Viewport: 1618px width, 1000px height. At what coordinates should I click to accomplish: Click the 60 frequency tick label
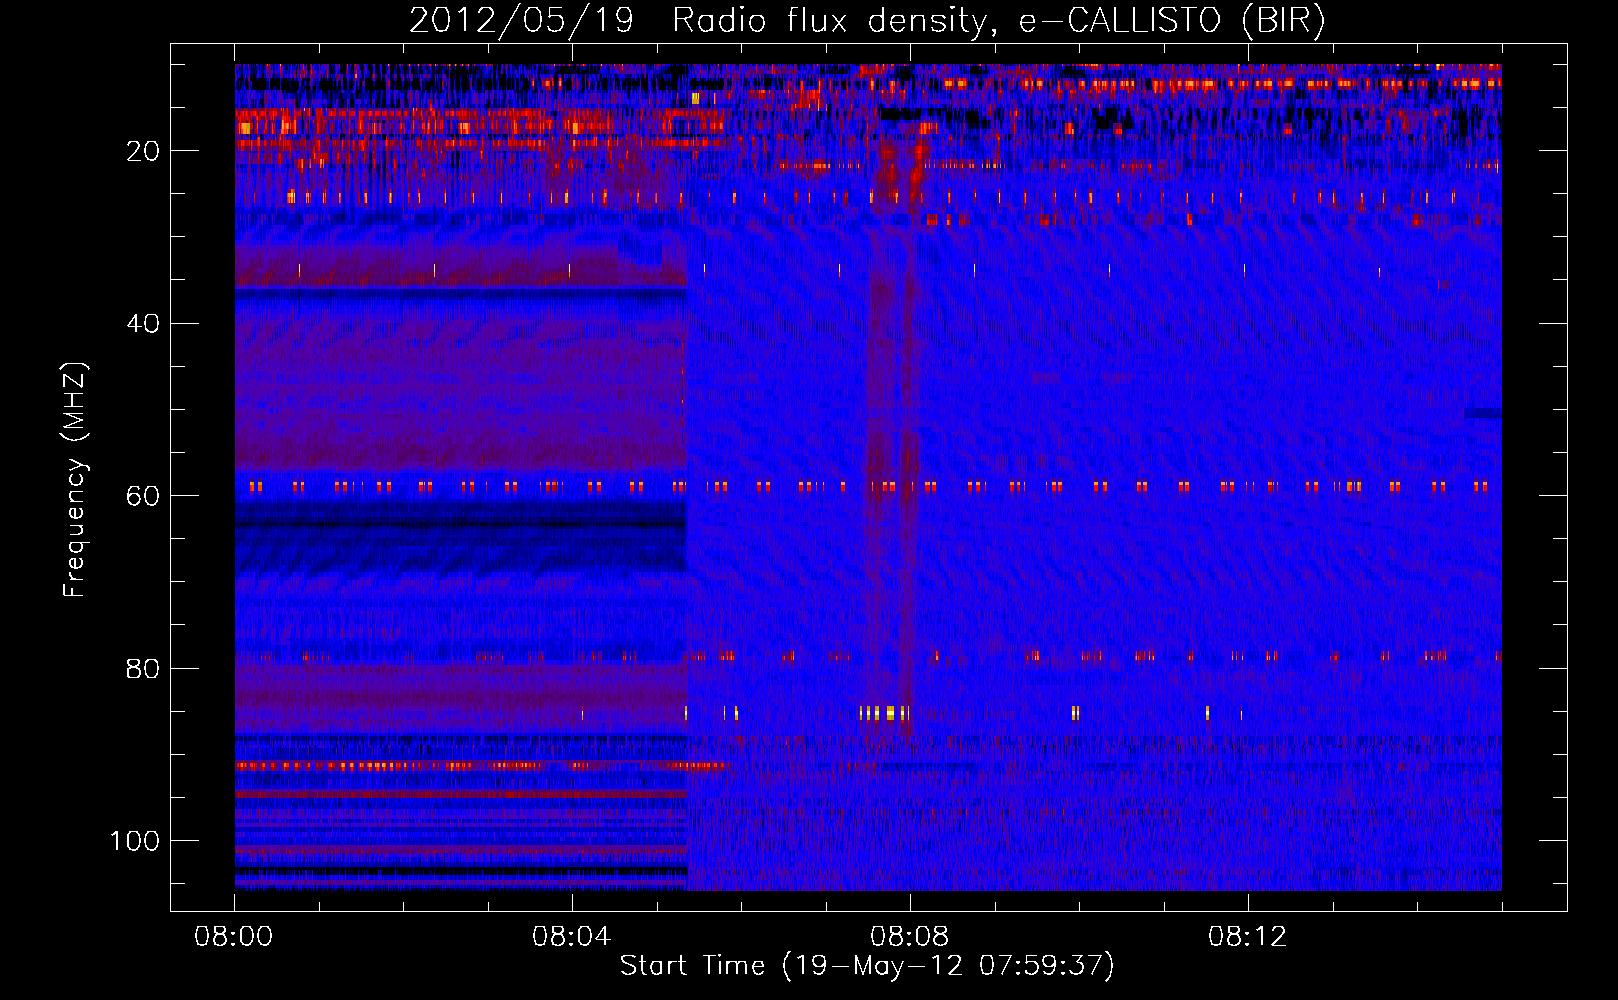[x=143, y=496]
